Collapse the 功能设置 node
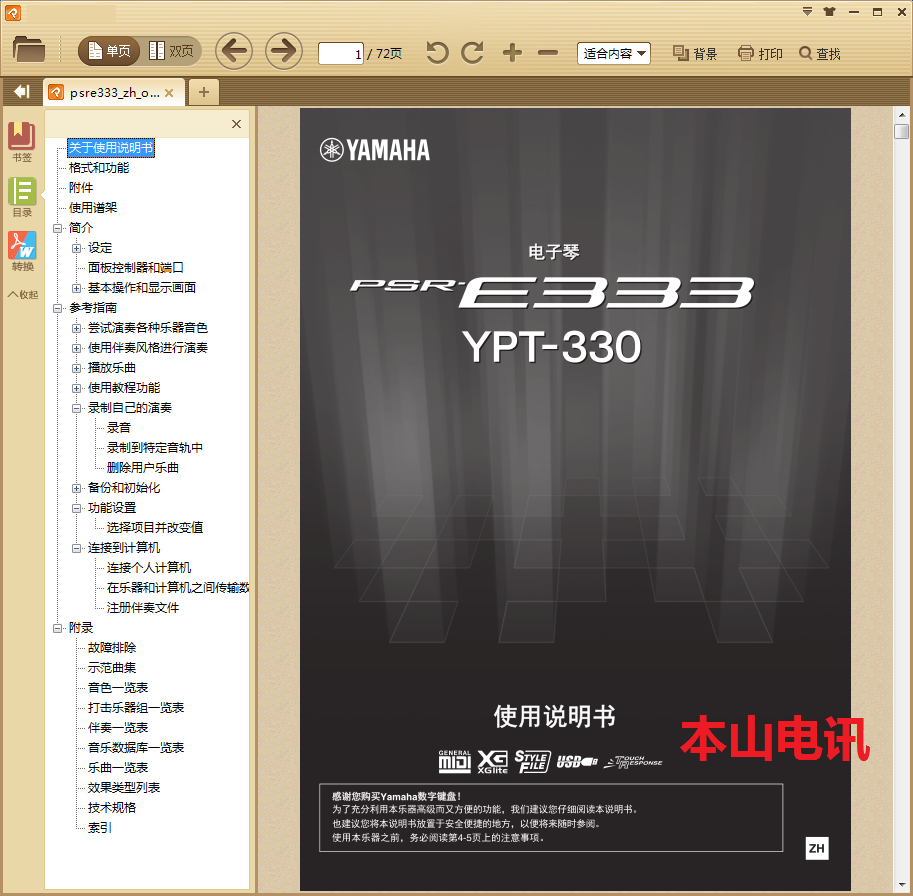Screen dimensions: 913x896 point(76,508)
